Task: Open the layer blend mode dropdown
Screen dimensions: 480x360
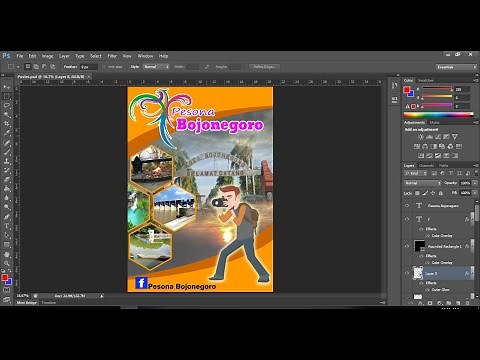Action: pos(422,183)
